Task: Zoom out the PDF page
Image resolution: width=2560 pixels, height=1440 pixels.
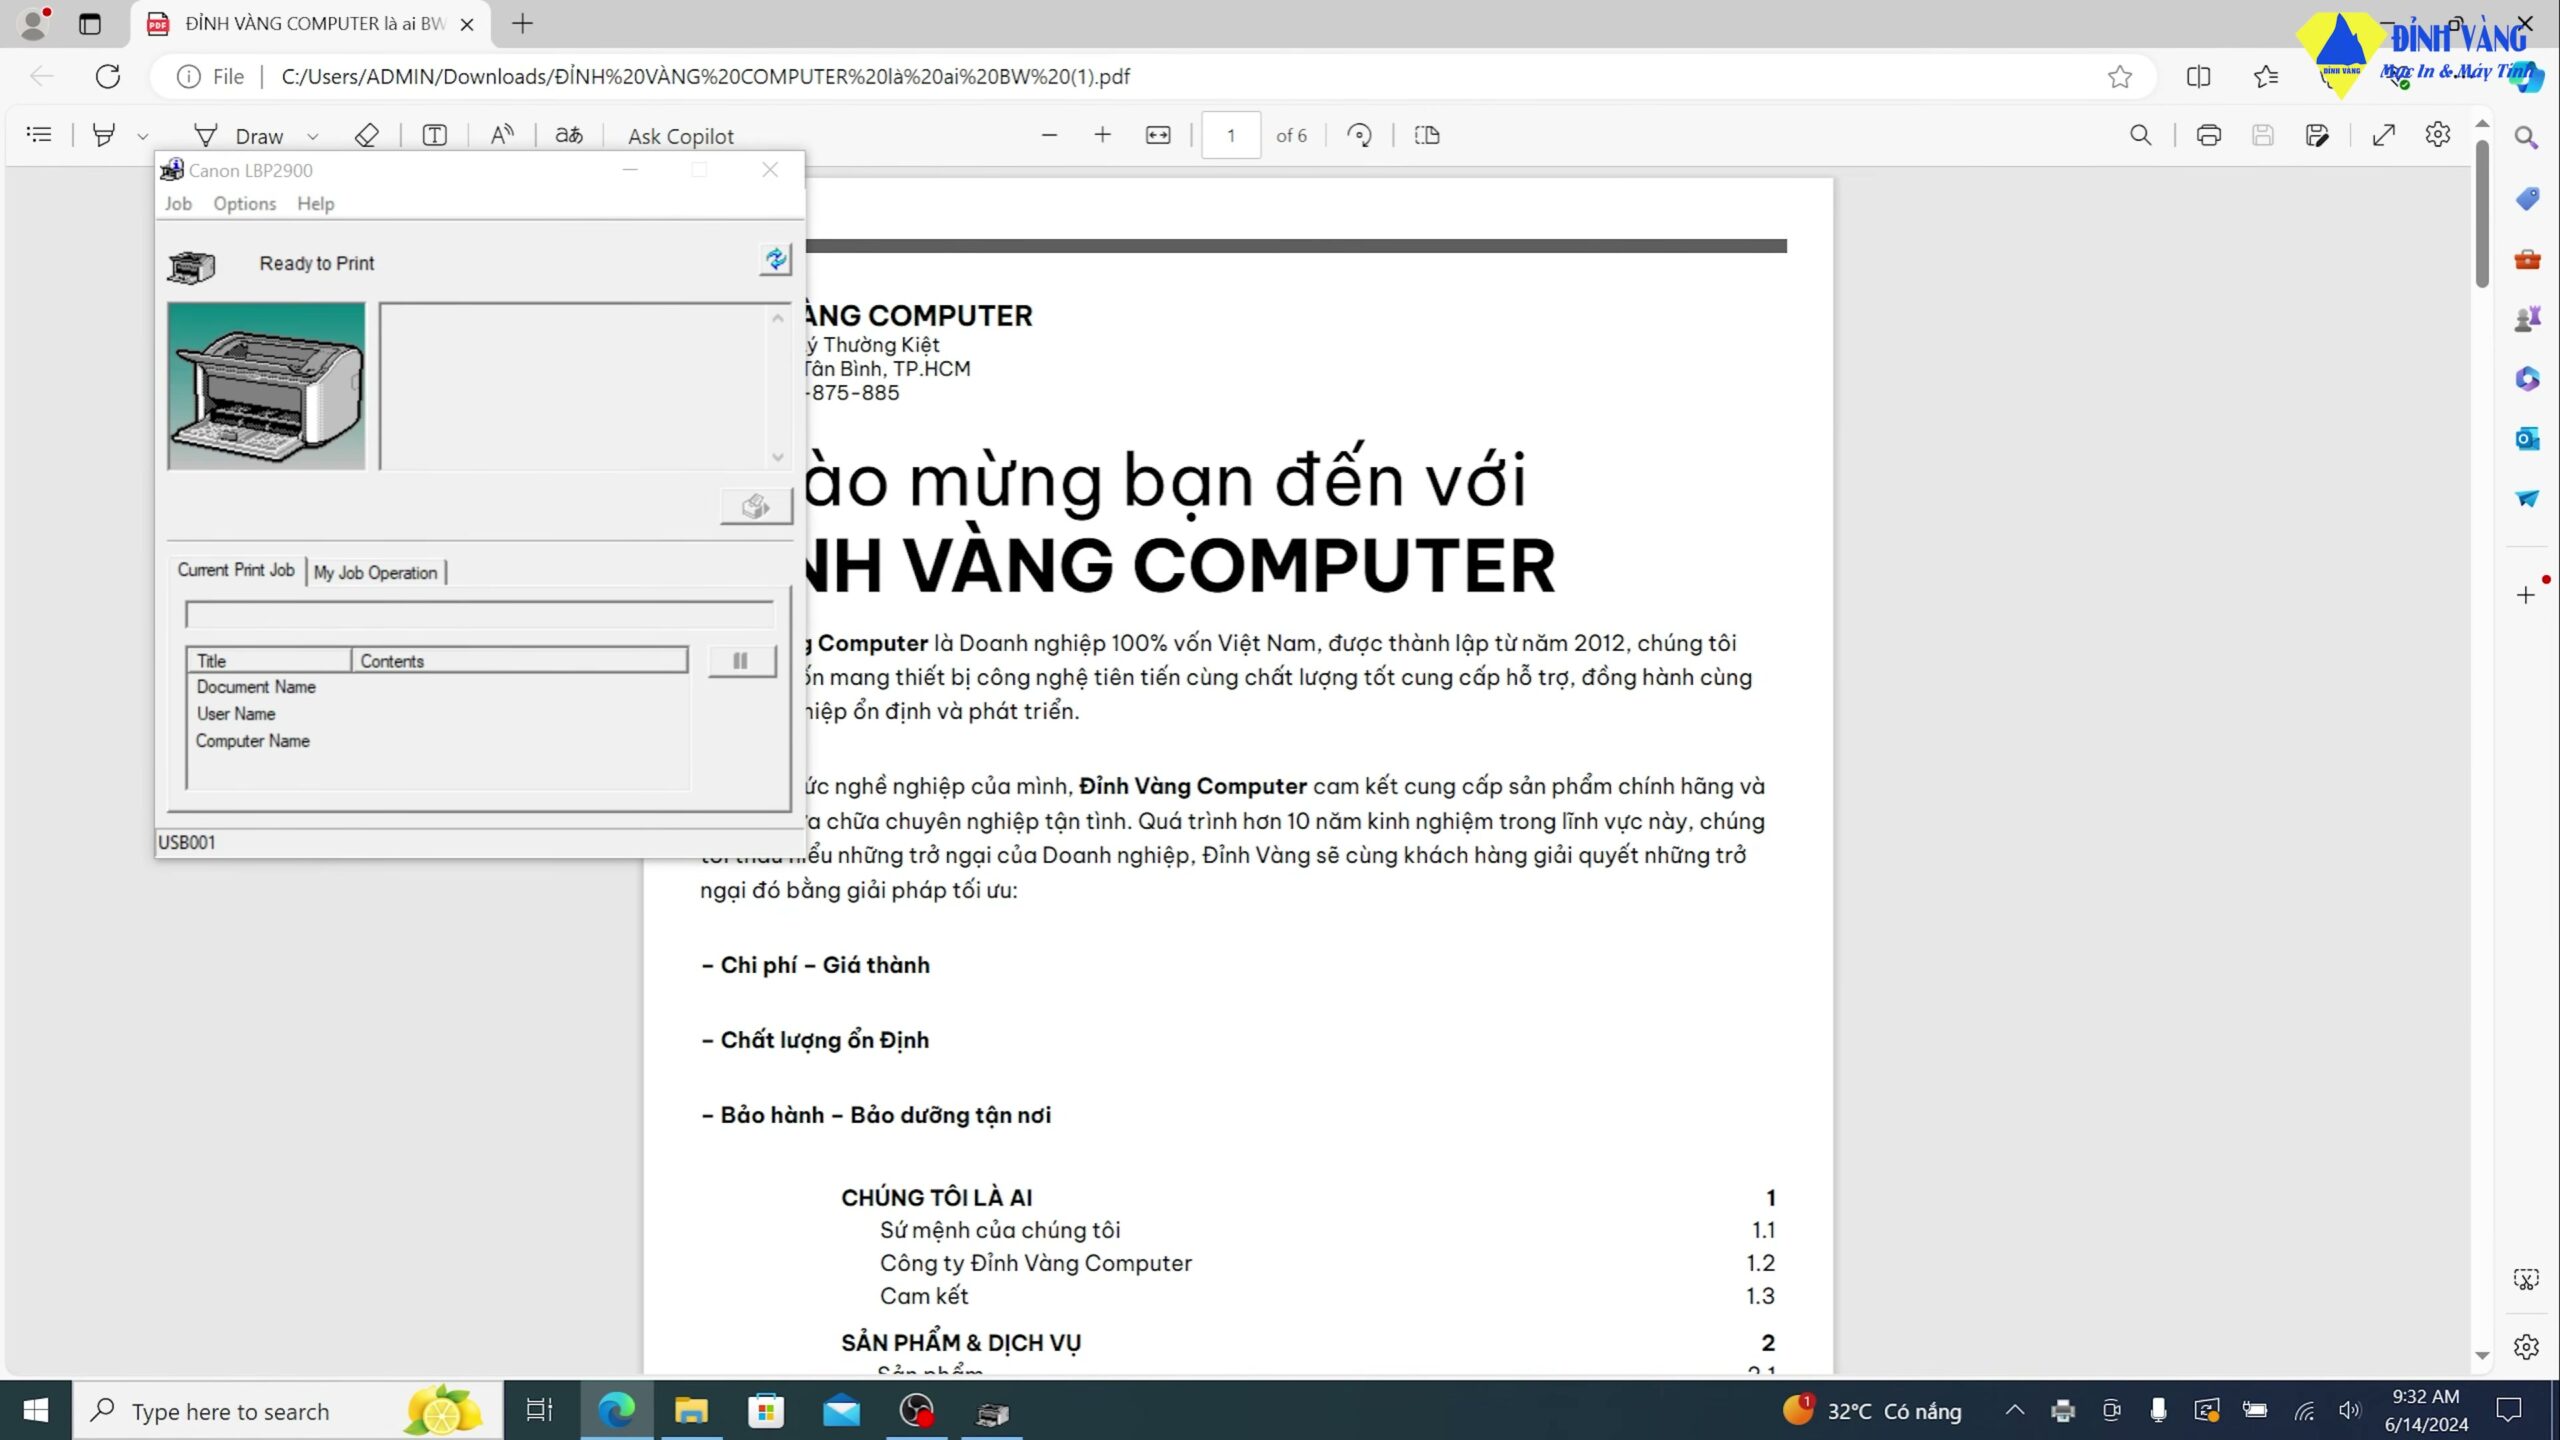Action: [1049, 135]
